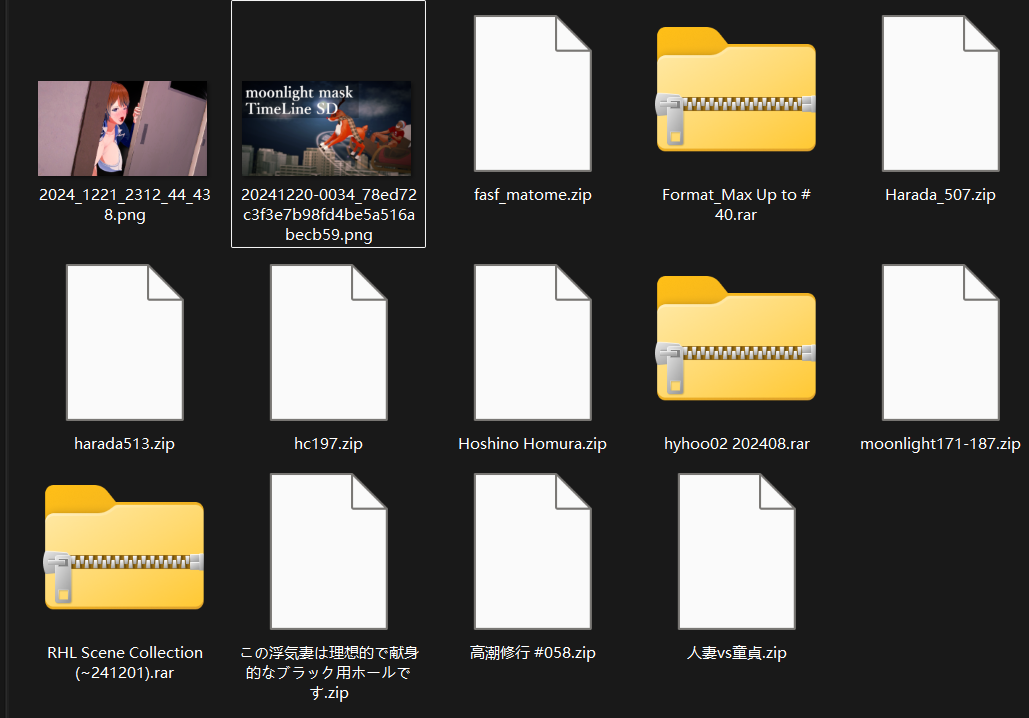Screen dimensions: 1029x718
Task: Click the moonlight171-187.zip filename text
Action: (x=940, y=443)
